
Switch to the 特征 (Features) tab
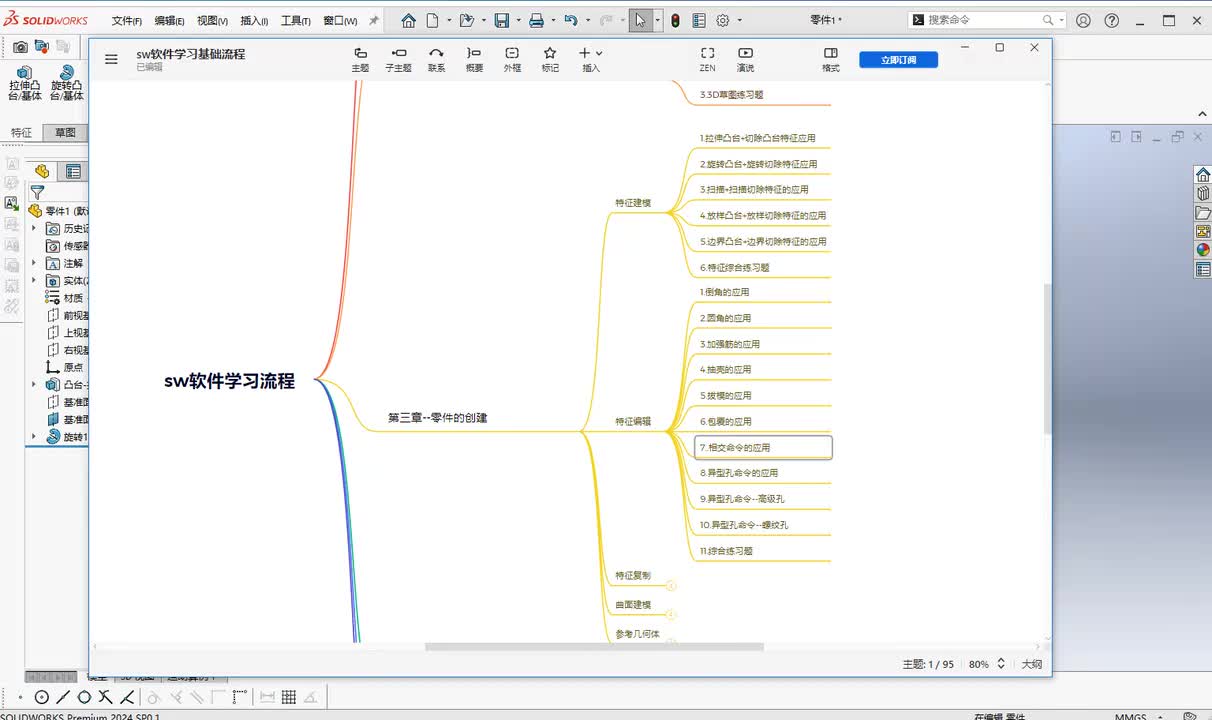(x=21, y=132)
